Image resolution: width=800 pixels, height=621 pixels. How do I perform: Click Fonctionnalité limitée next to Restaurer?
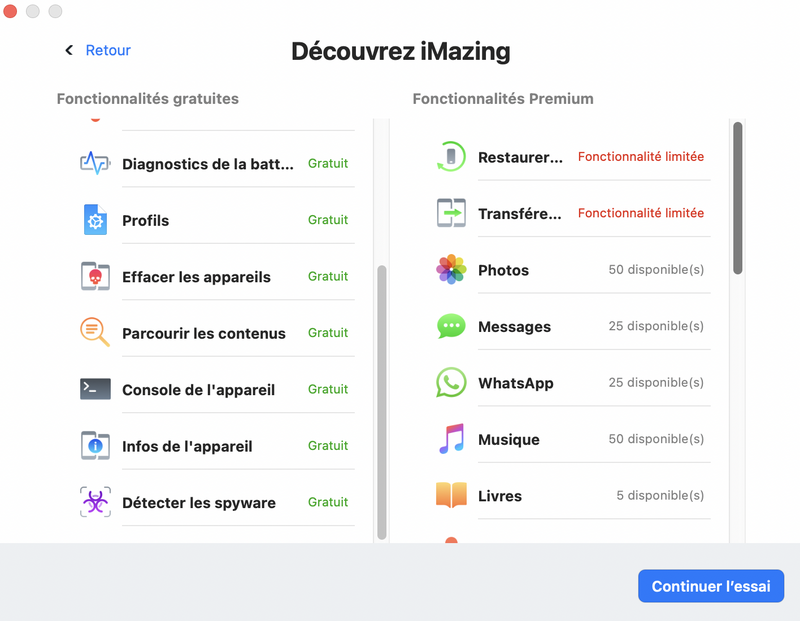point(641,157)
